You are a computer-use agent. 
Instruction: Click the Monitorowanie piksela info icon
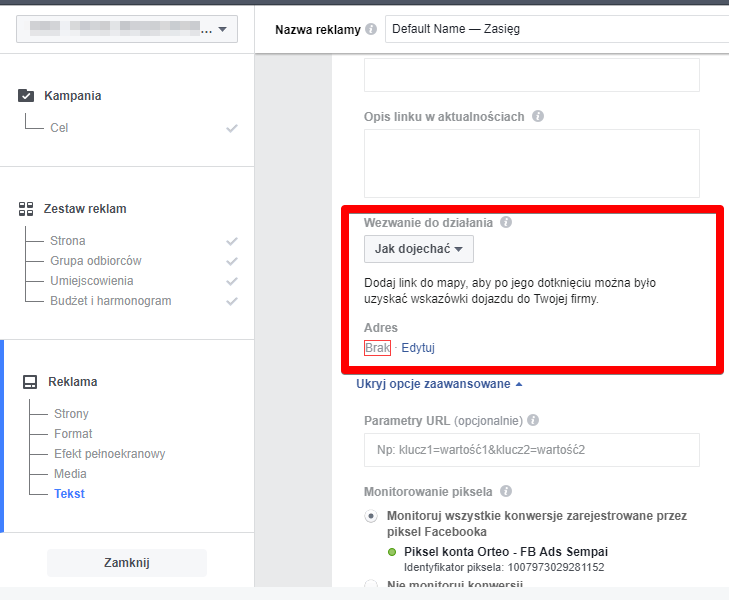click(506, 491)
